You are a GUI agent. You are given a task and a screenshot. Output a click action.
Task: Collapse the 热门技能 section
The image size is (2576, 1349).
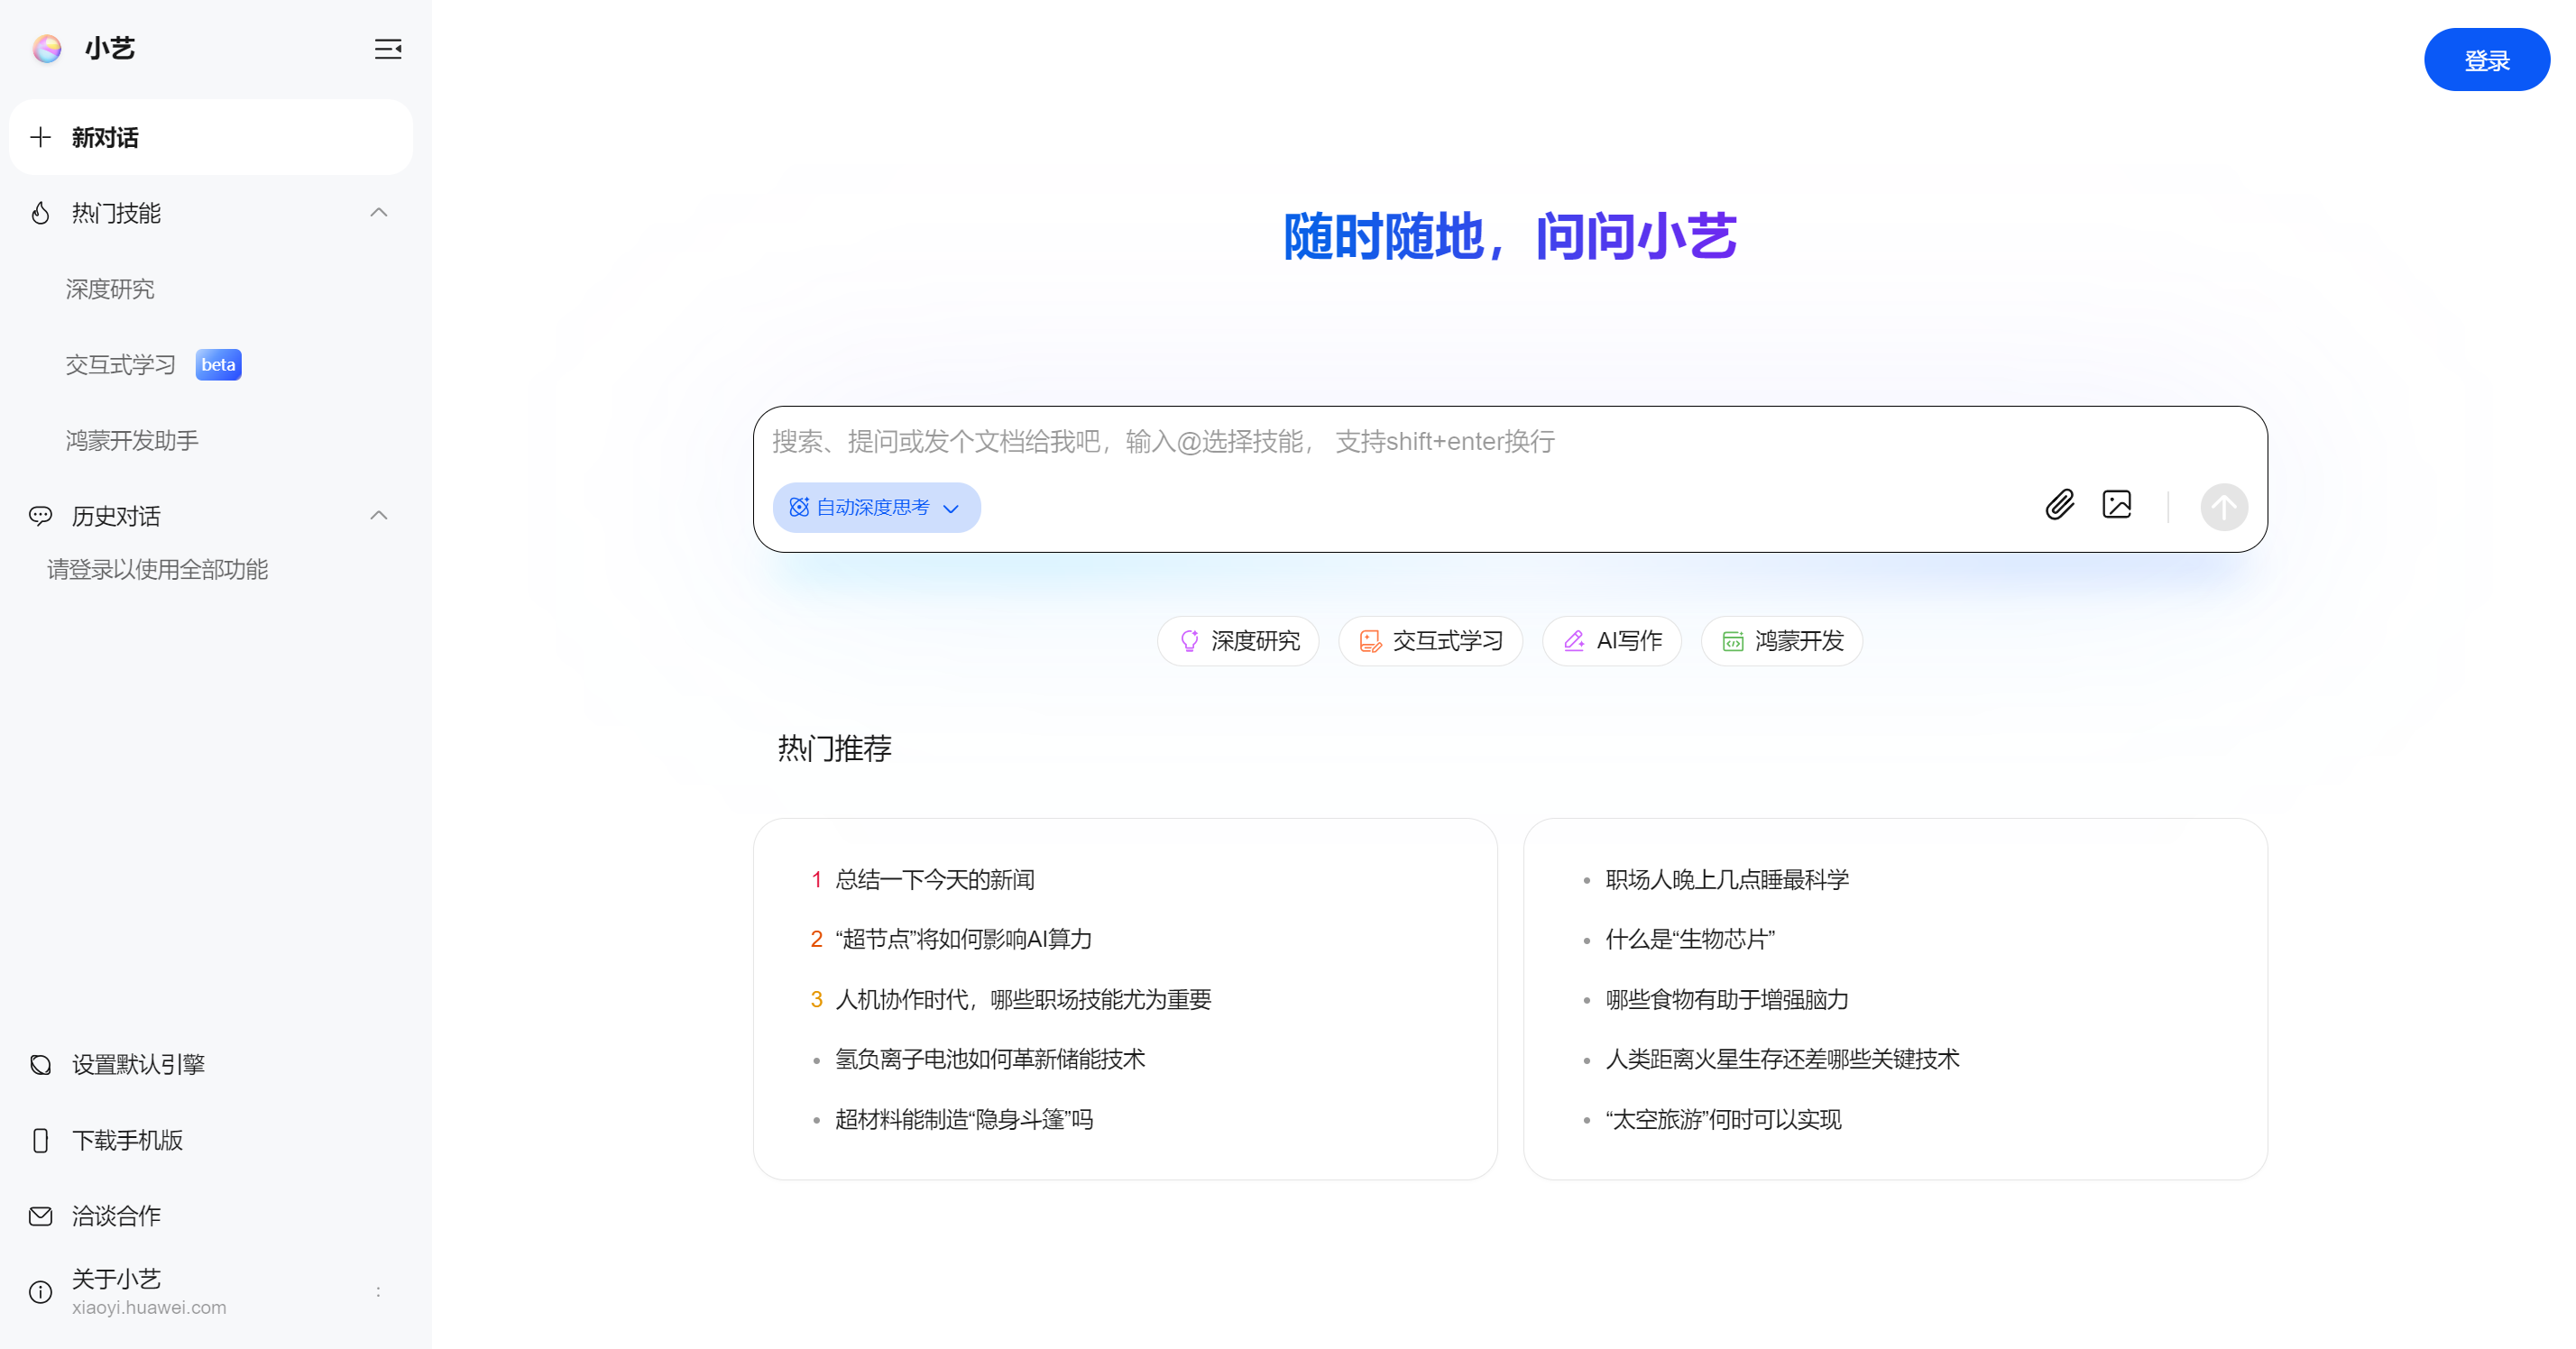click(x=378, y=212)
